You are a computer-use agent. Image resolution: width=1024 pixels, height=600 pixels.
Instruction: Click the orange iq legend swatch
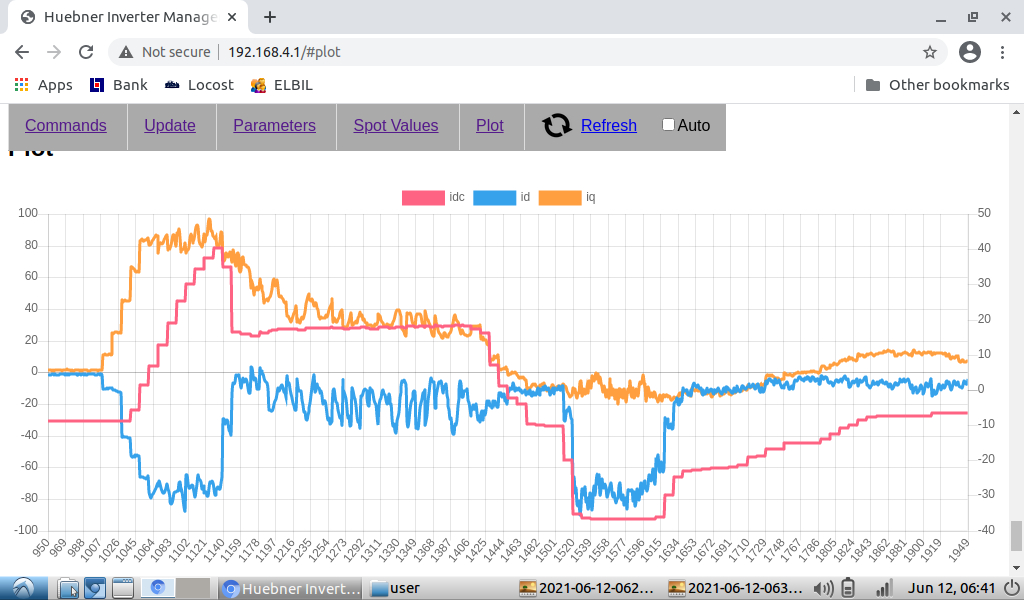click(560, 198)
